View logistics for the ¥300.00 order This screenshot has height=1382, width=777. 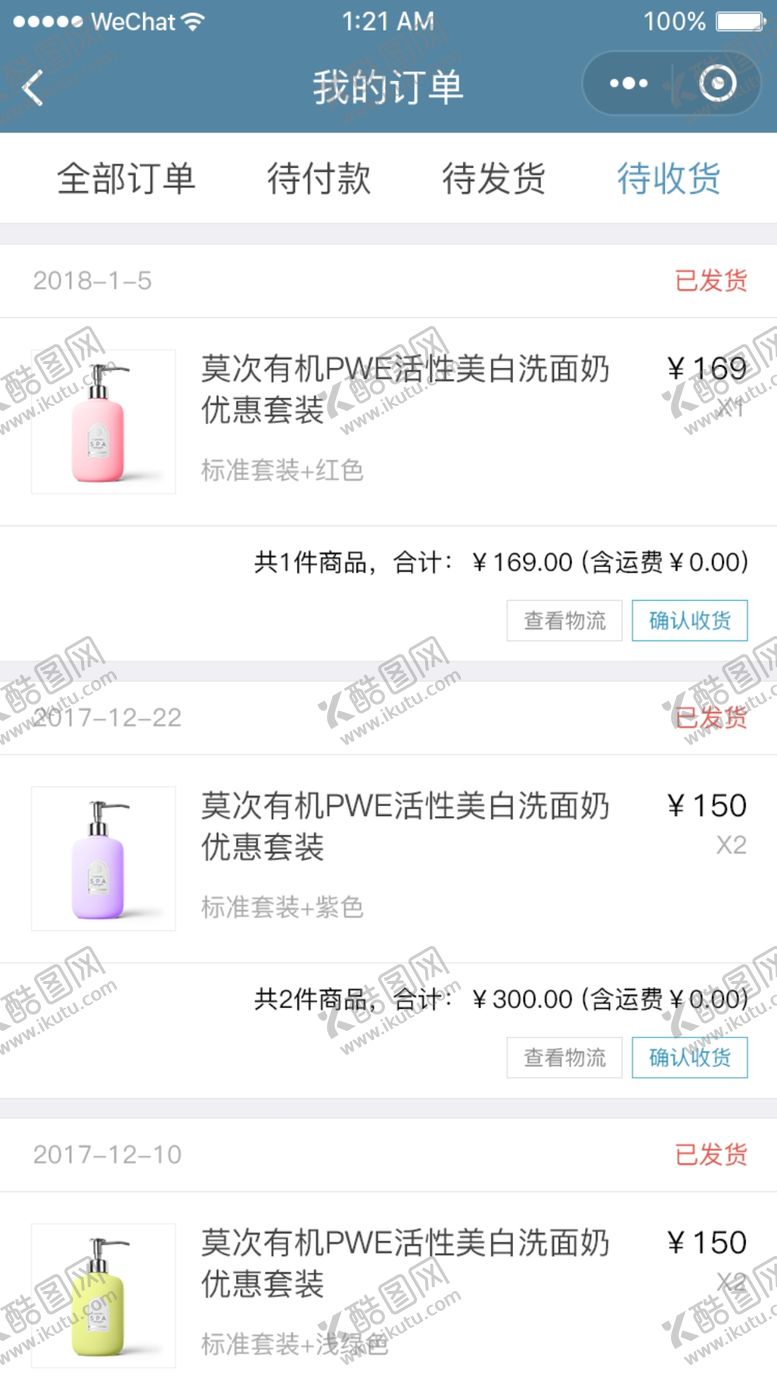(x=565, y=1058)
